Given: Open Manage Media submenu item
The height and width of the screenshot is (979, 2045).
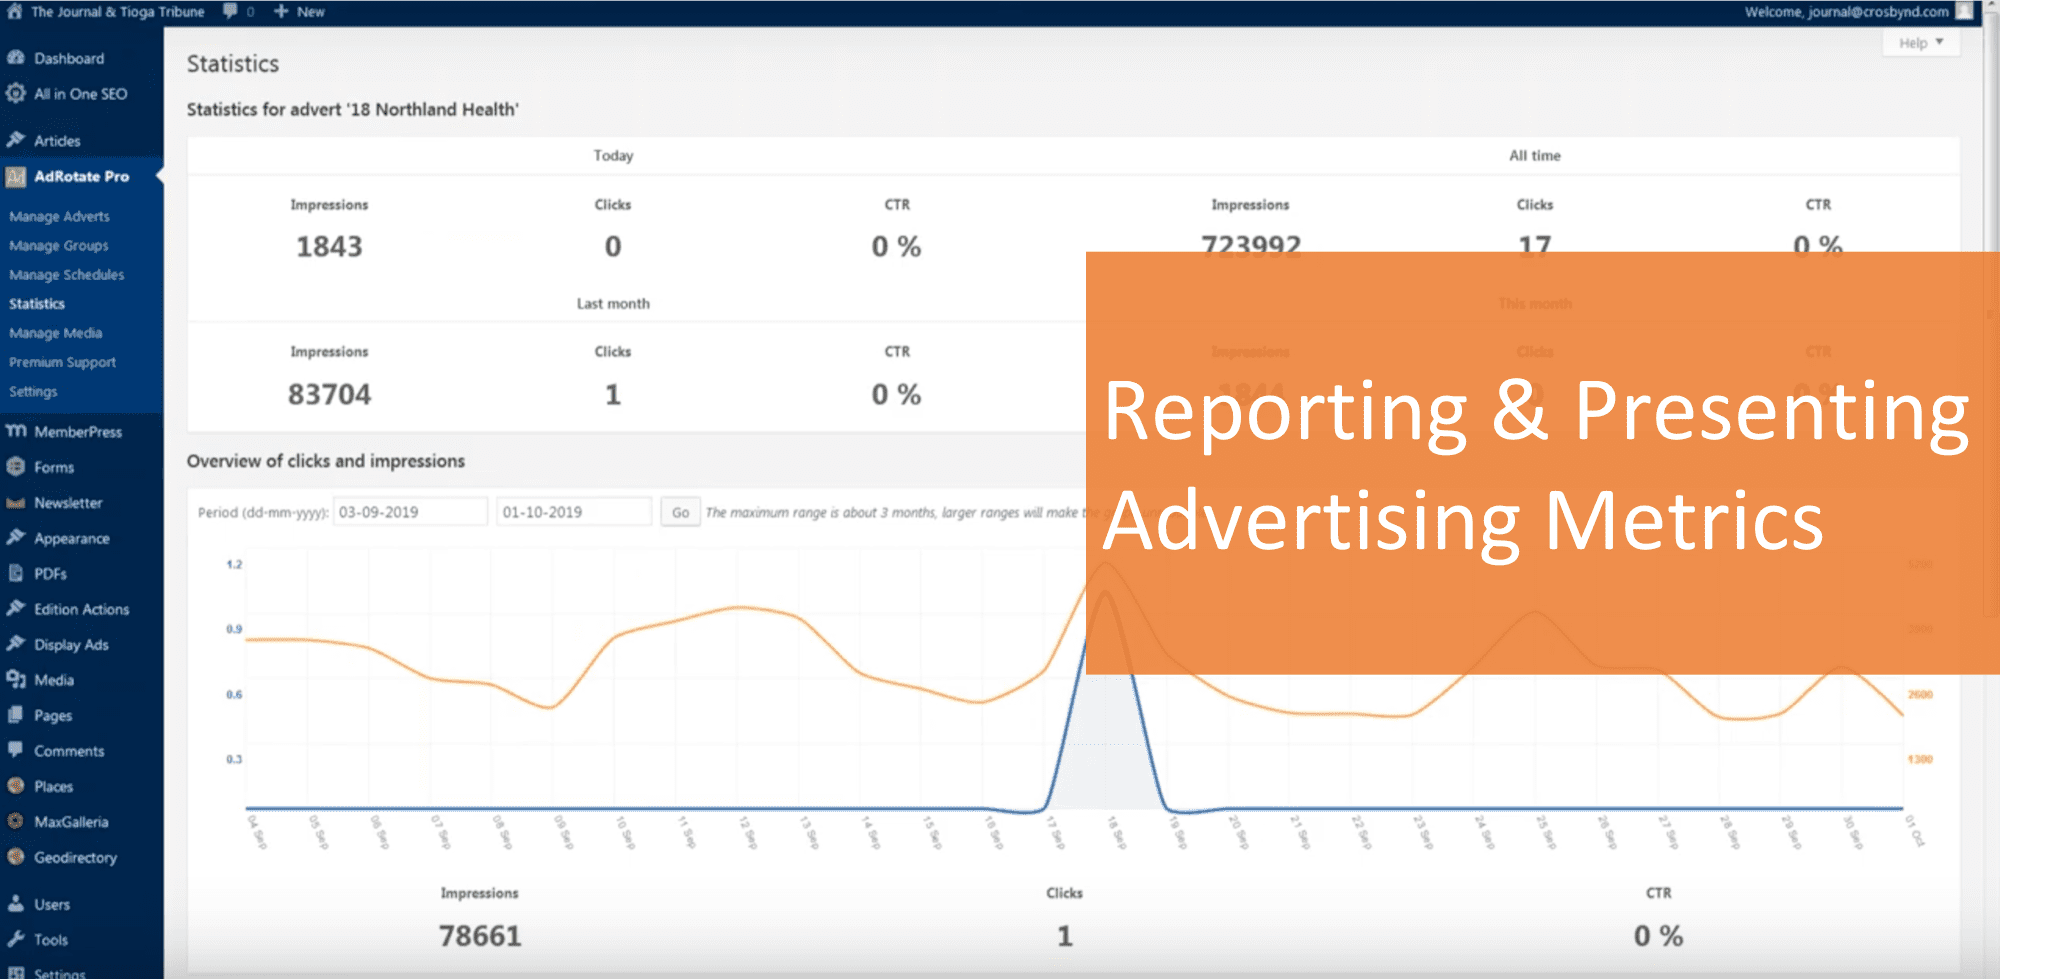Looking at the screenshot, I should pos(56,333).
